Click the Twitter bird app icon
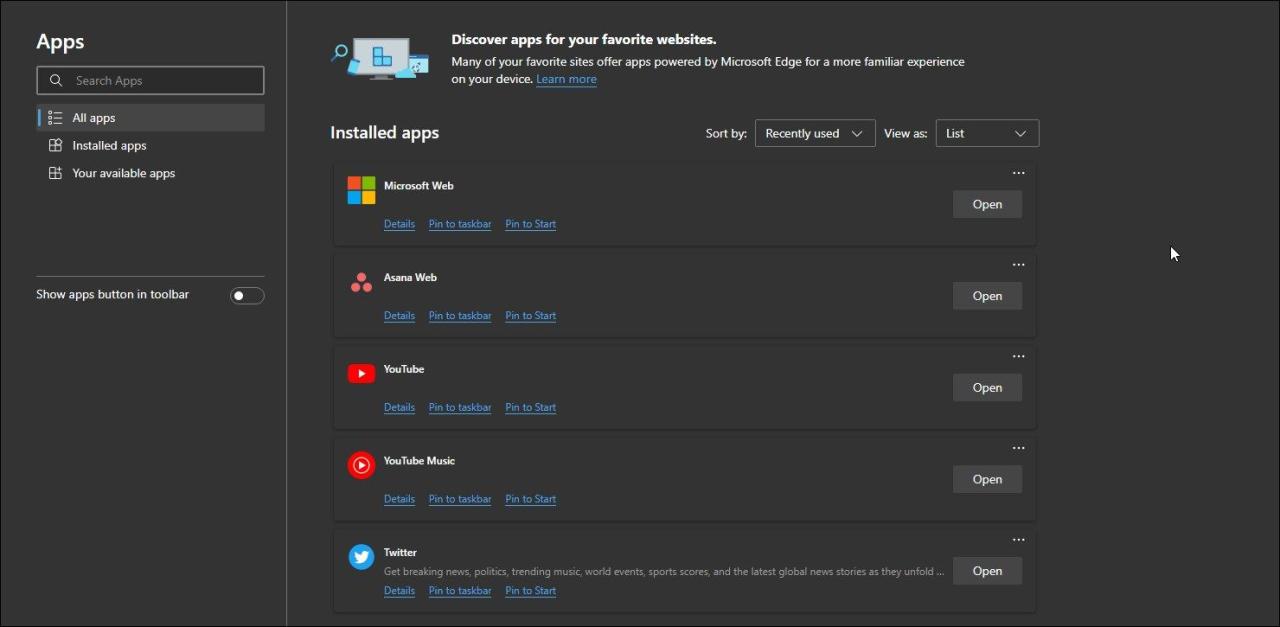This screenshot has width=1280, height=627. click(x=361, y=557)
